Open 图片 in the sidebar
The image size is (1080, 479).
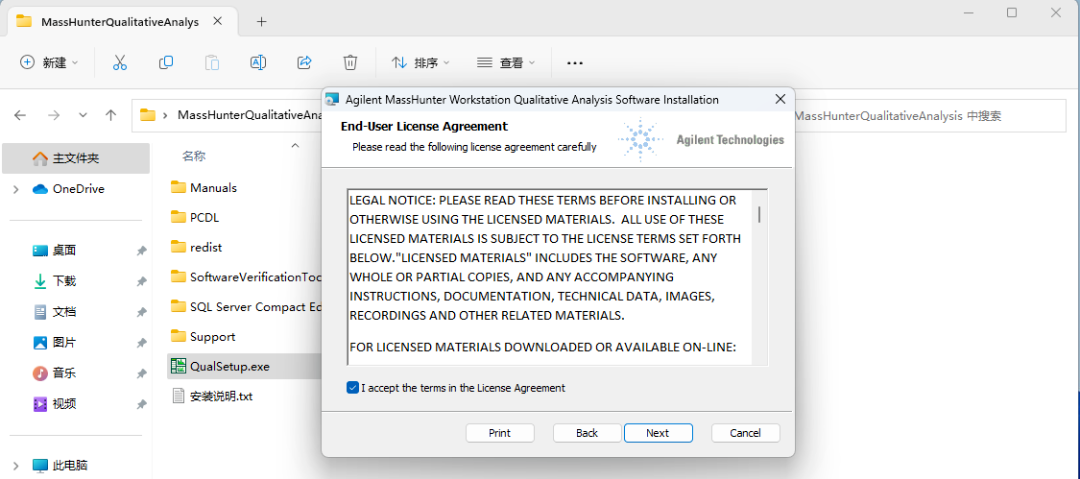pos(64,343)
